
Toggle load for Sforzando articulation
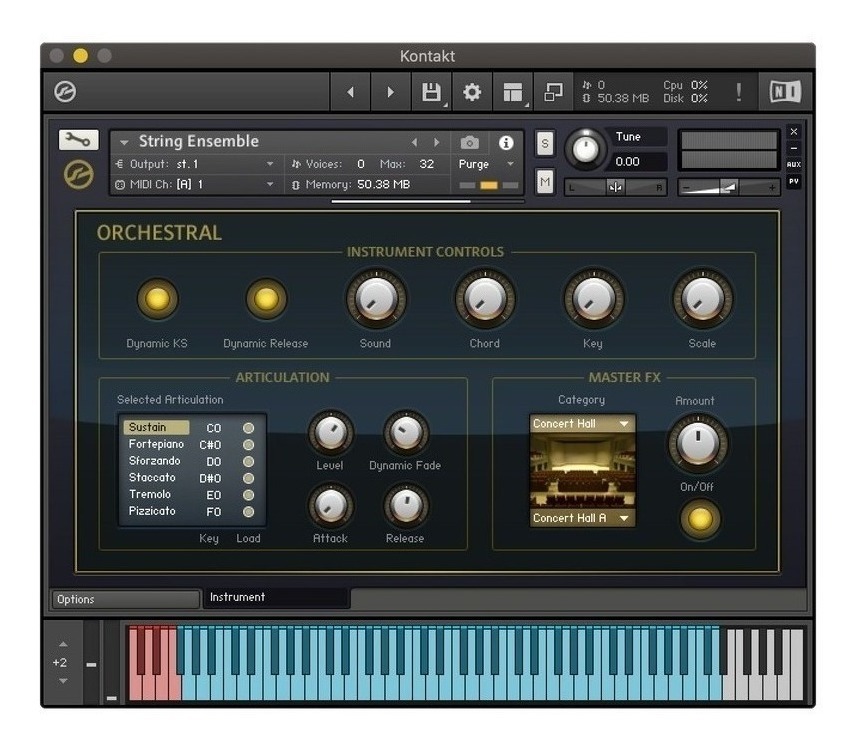(x=248, y=461)
